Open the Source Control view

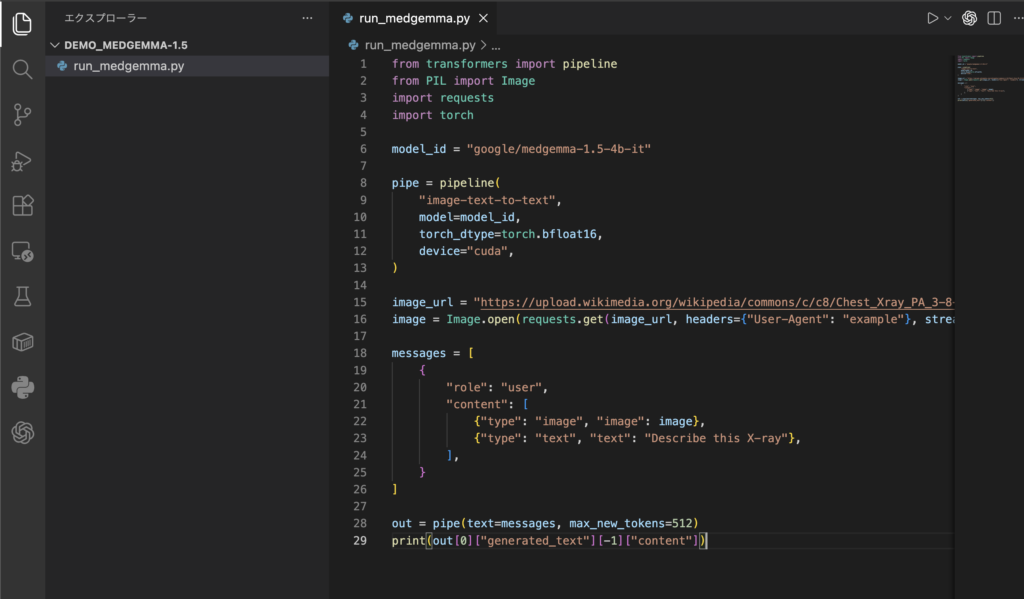pyautogui.click(x=22, y=115)
